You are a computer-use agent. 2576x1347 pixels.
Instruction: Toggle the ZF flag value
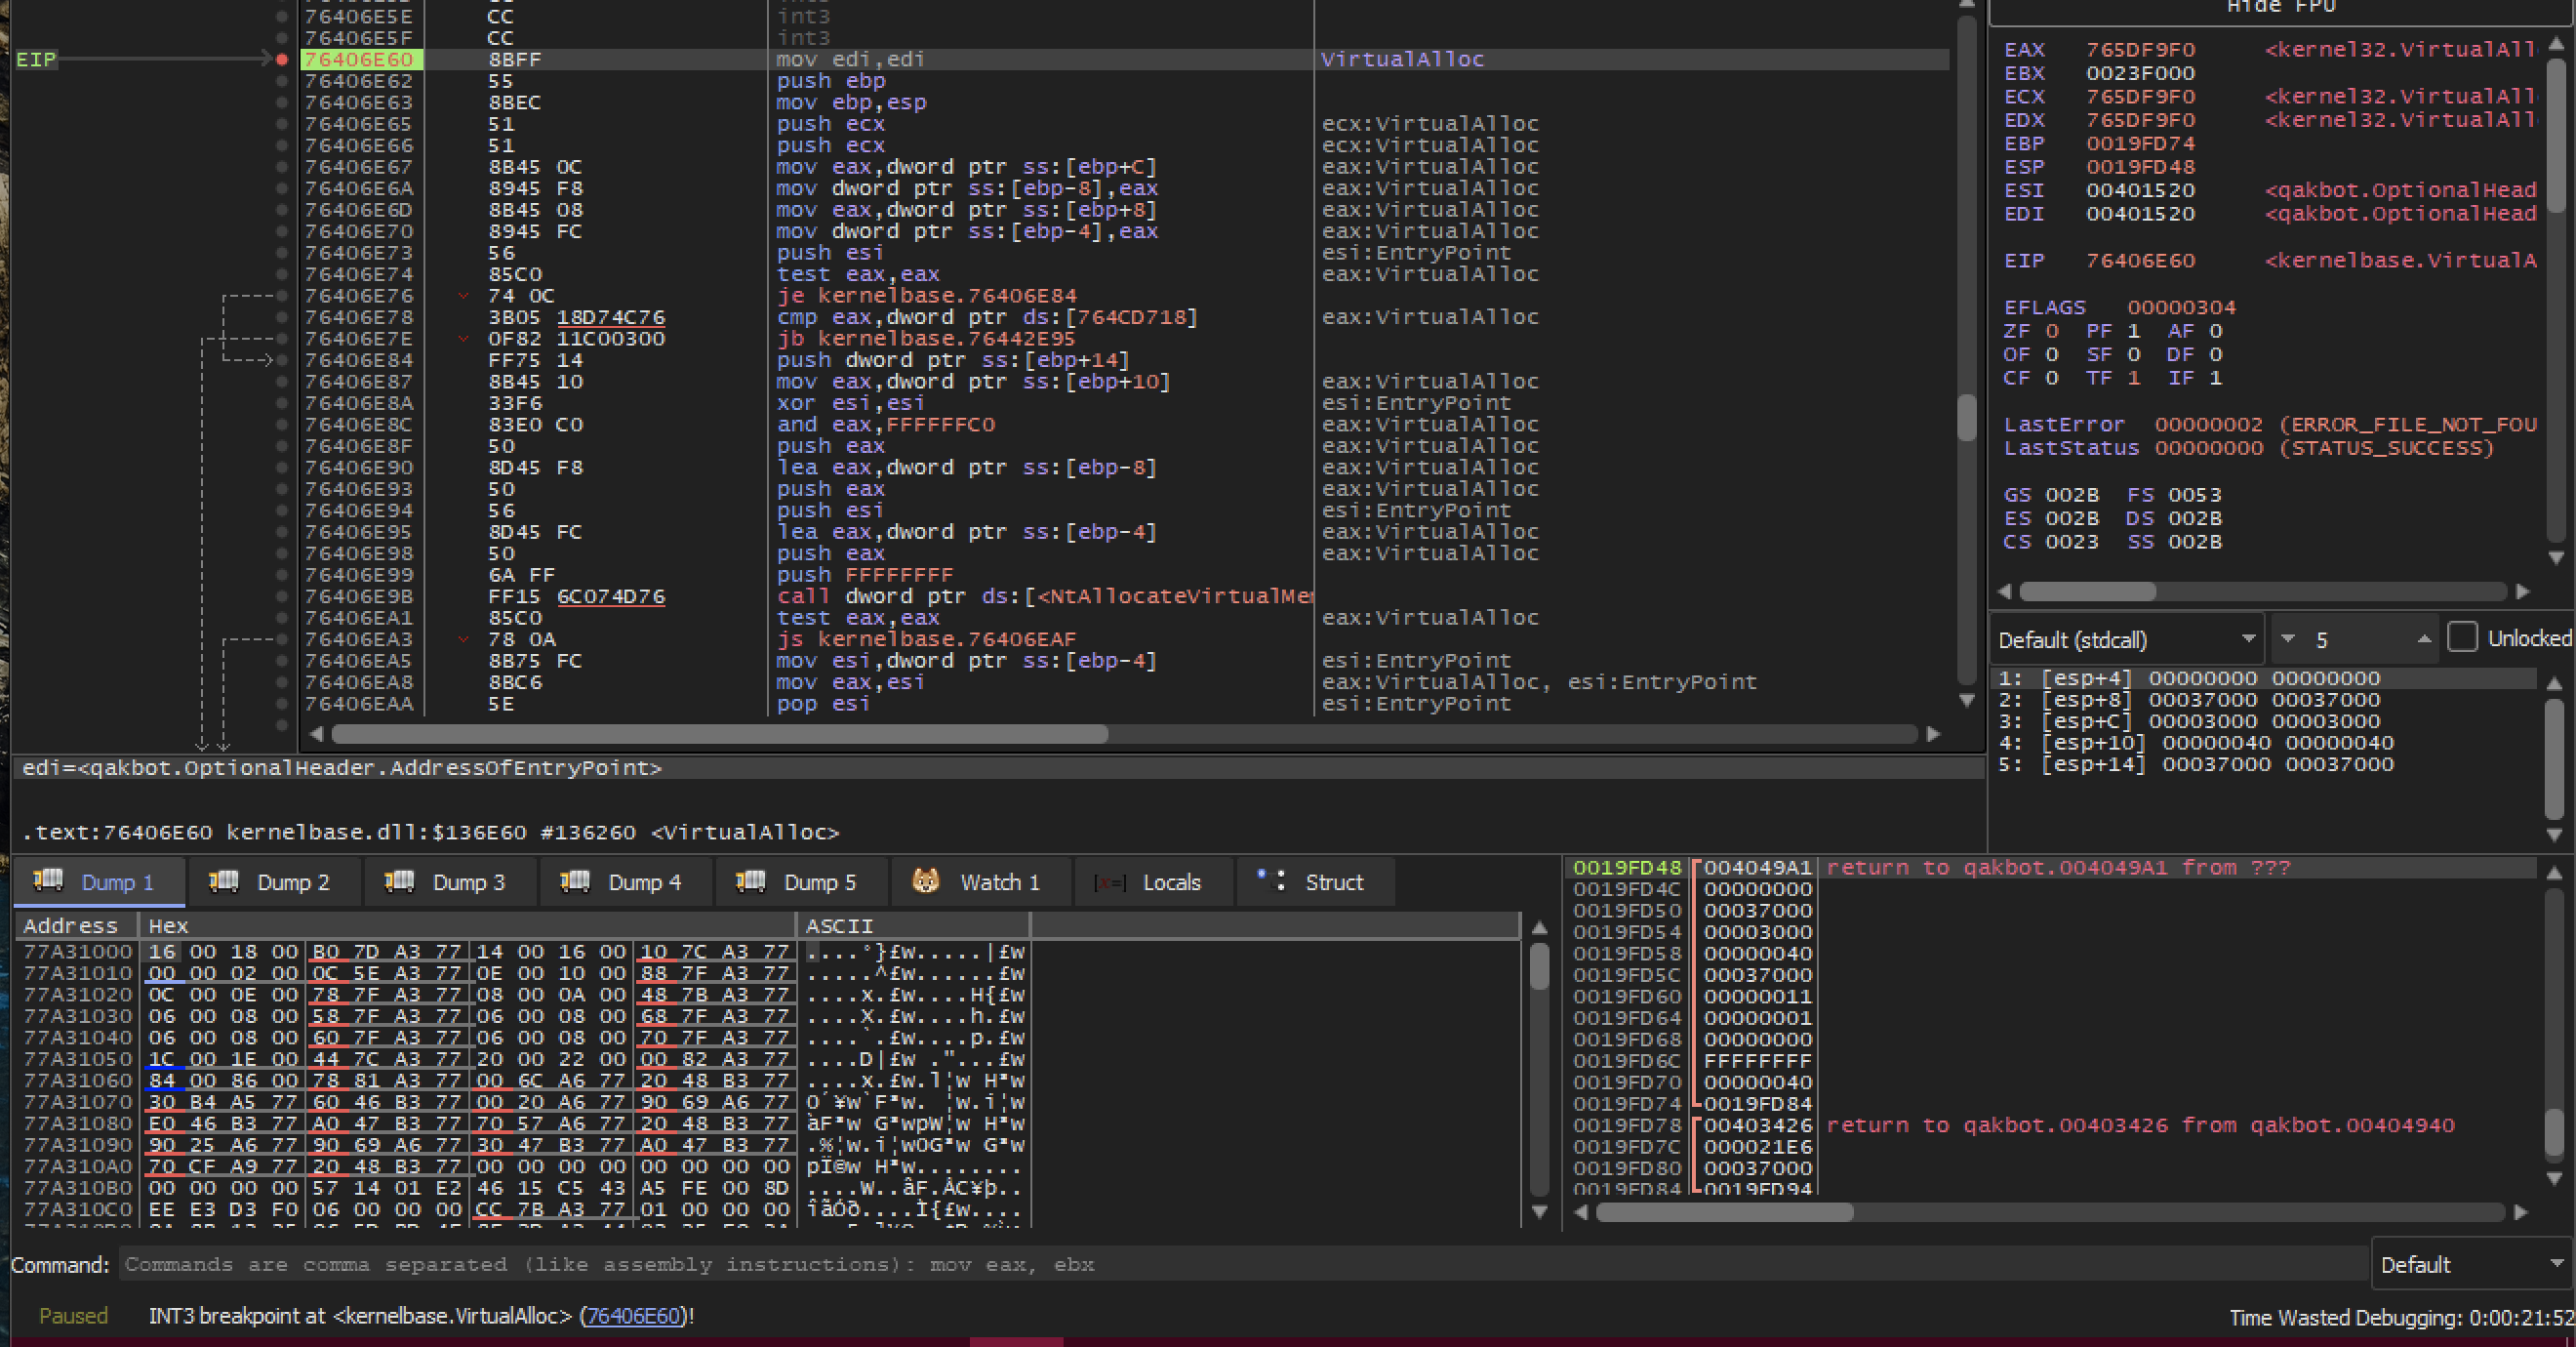(x=2052, y=331)
